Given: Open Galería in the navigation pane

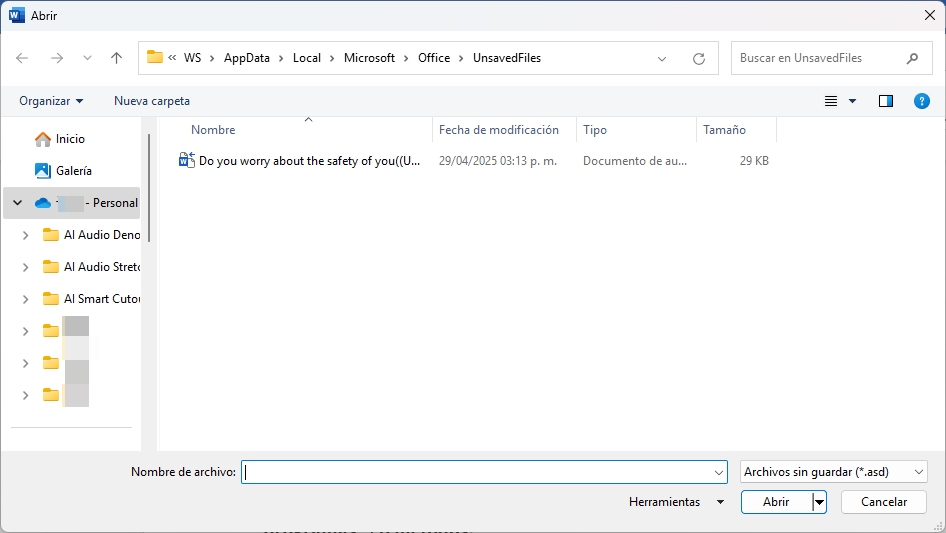Looking at the screenshot, I should 74,171.
